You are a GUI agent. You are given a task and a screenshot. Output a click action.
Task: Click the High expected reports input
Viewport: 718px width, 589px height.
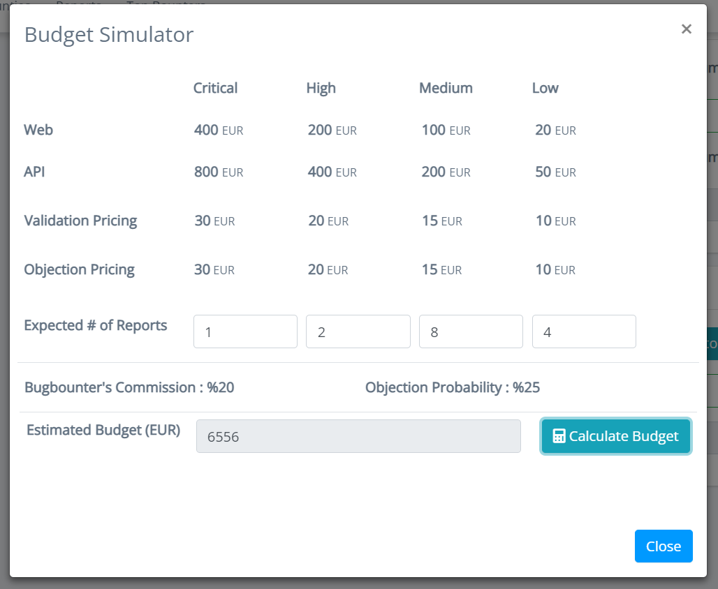click(x=358, y=332)
